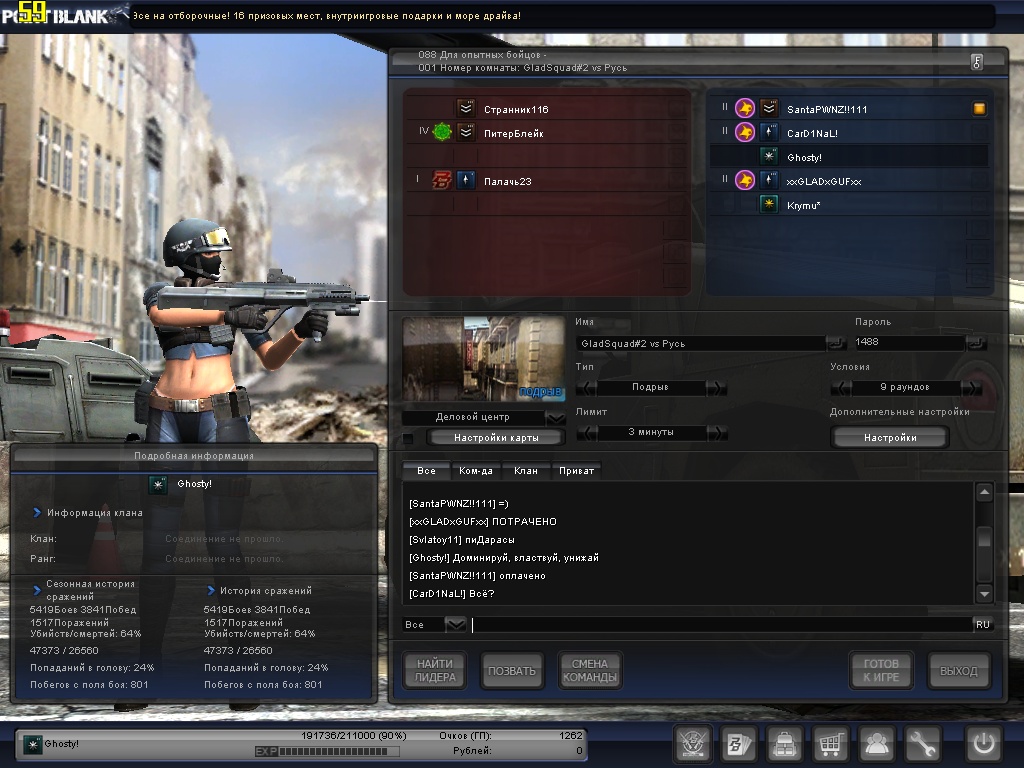Click the СМЕНА КОМАНДЫ button

tap(589, 671)
